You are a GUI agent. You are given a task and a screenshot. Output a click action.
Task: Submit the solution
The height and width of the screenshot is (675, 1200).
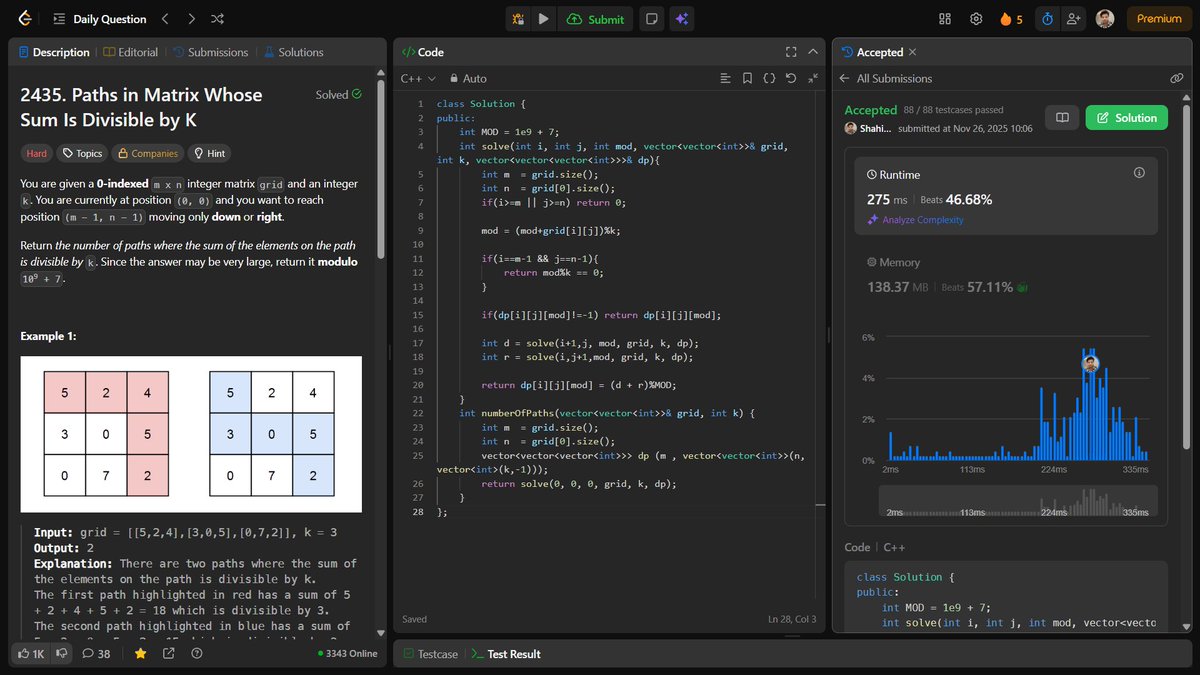pos(595,18)
